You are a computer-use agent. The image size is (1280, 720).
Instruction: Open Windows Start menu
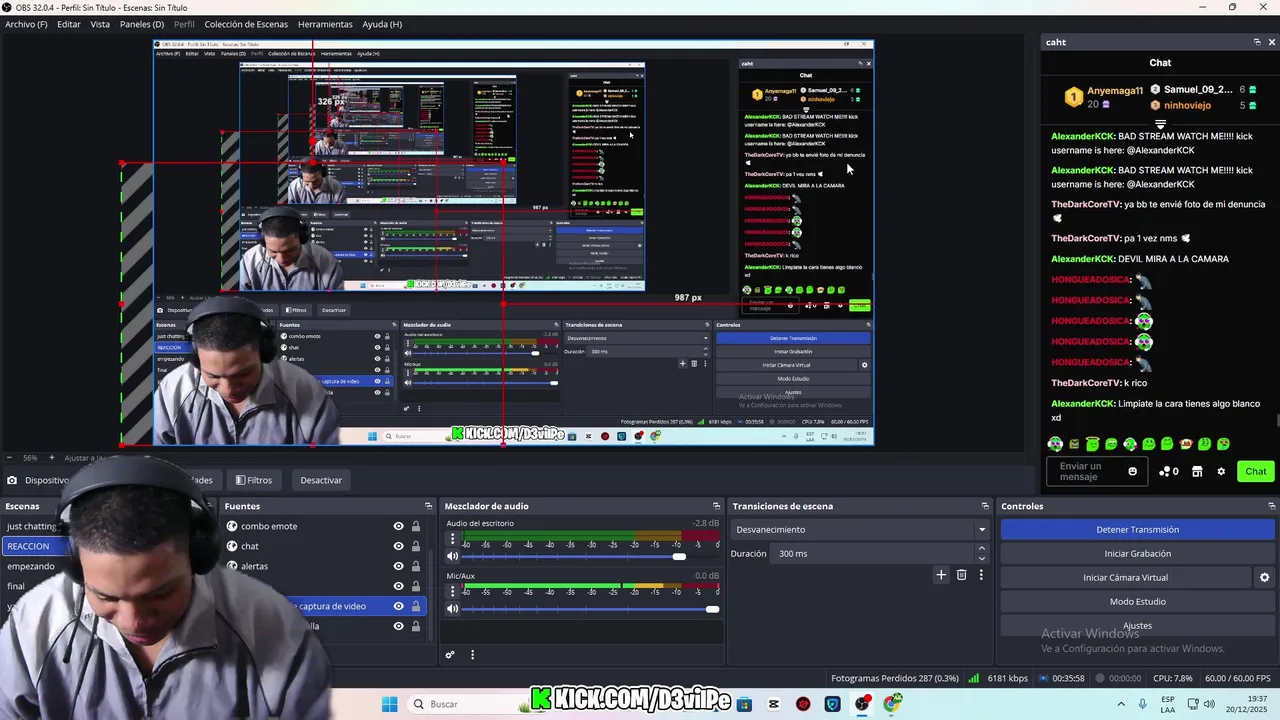pyautogui.click(x=389, y=704)
